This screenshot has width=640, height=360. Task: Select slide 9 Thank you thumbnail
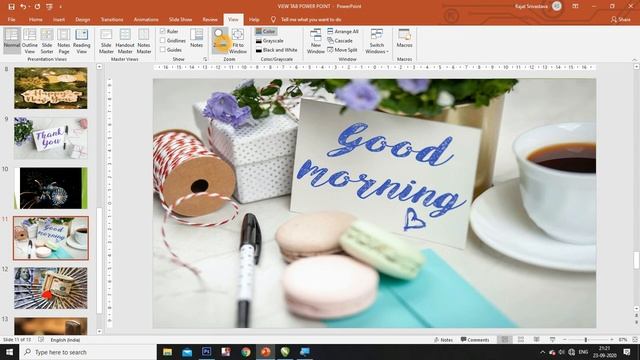click(x=51, y=138)
